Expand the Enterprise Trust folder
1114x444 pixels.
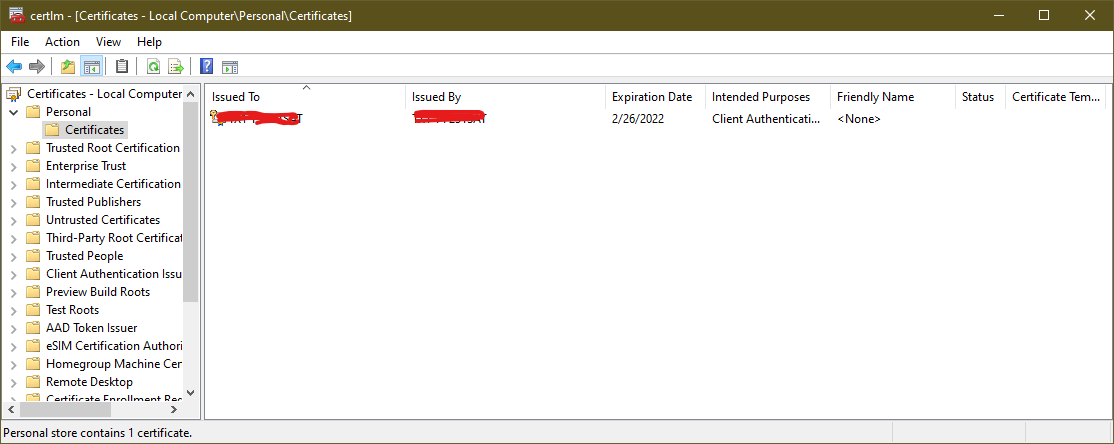click(13, 166)
